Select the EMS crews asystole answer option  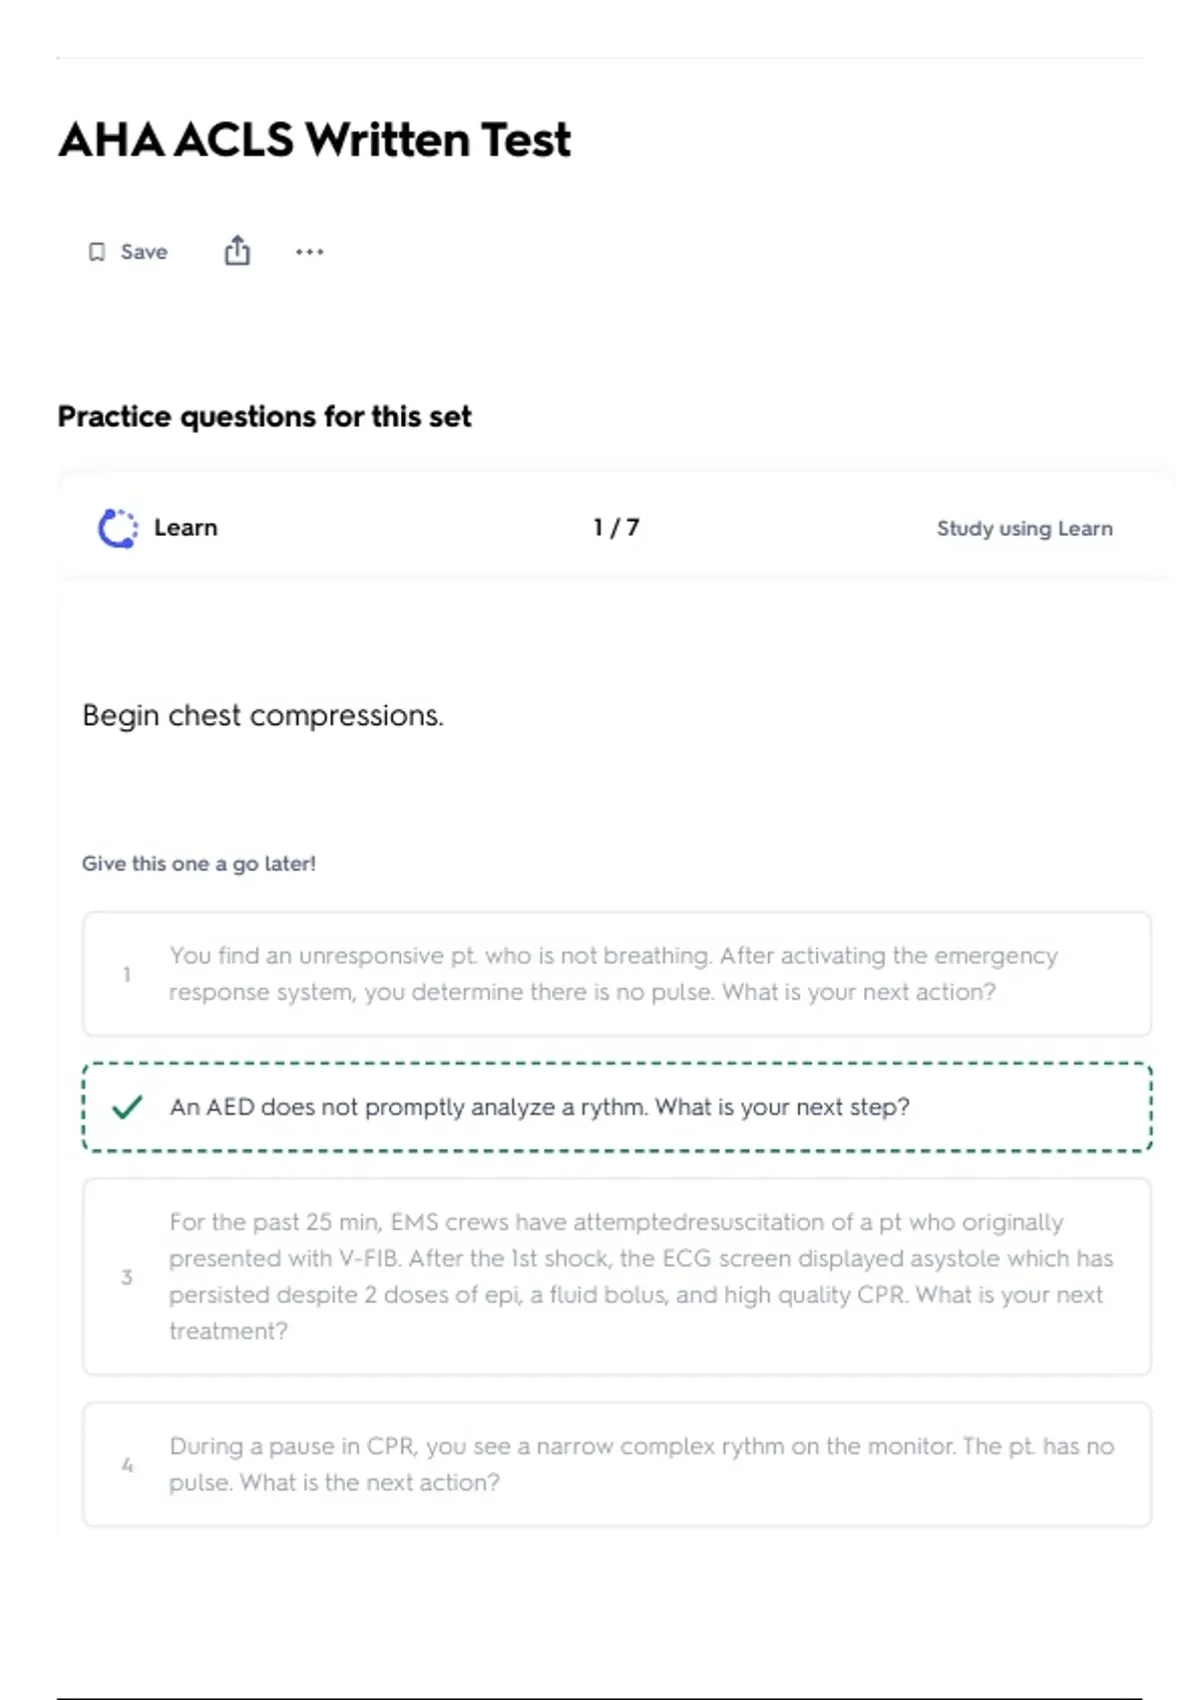click(x=640, y=1277)
